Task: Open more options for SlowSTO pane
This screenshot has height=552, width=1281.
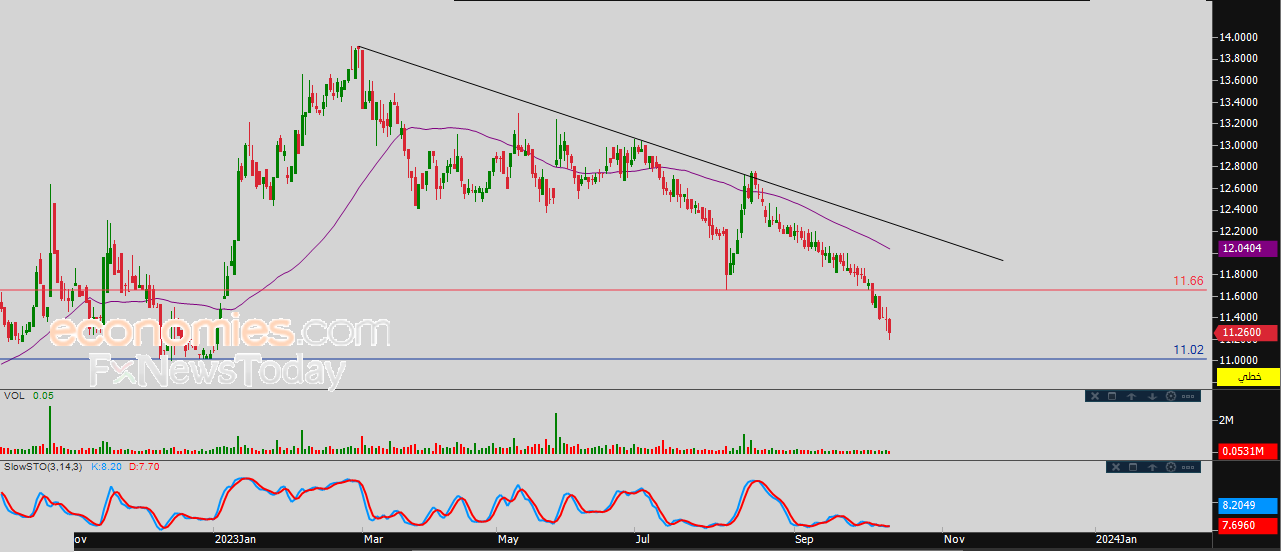Action: coord(1188,467)
